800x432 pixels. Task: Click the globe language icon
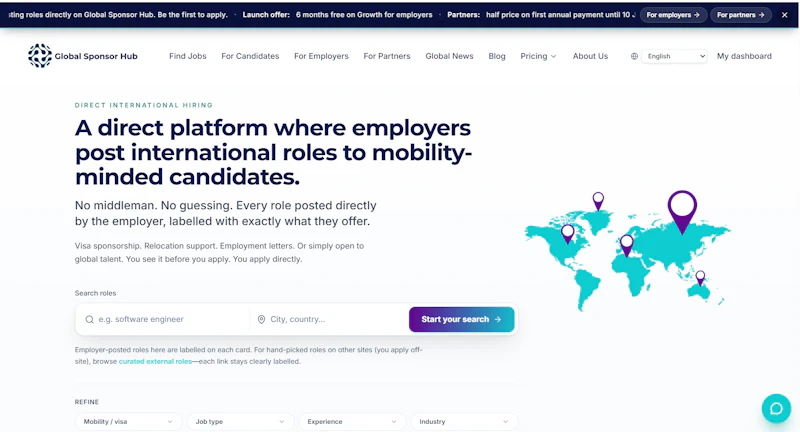(x=634, y=56)
